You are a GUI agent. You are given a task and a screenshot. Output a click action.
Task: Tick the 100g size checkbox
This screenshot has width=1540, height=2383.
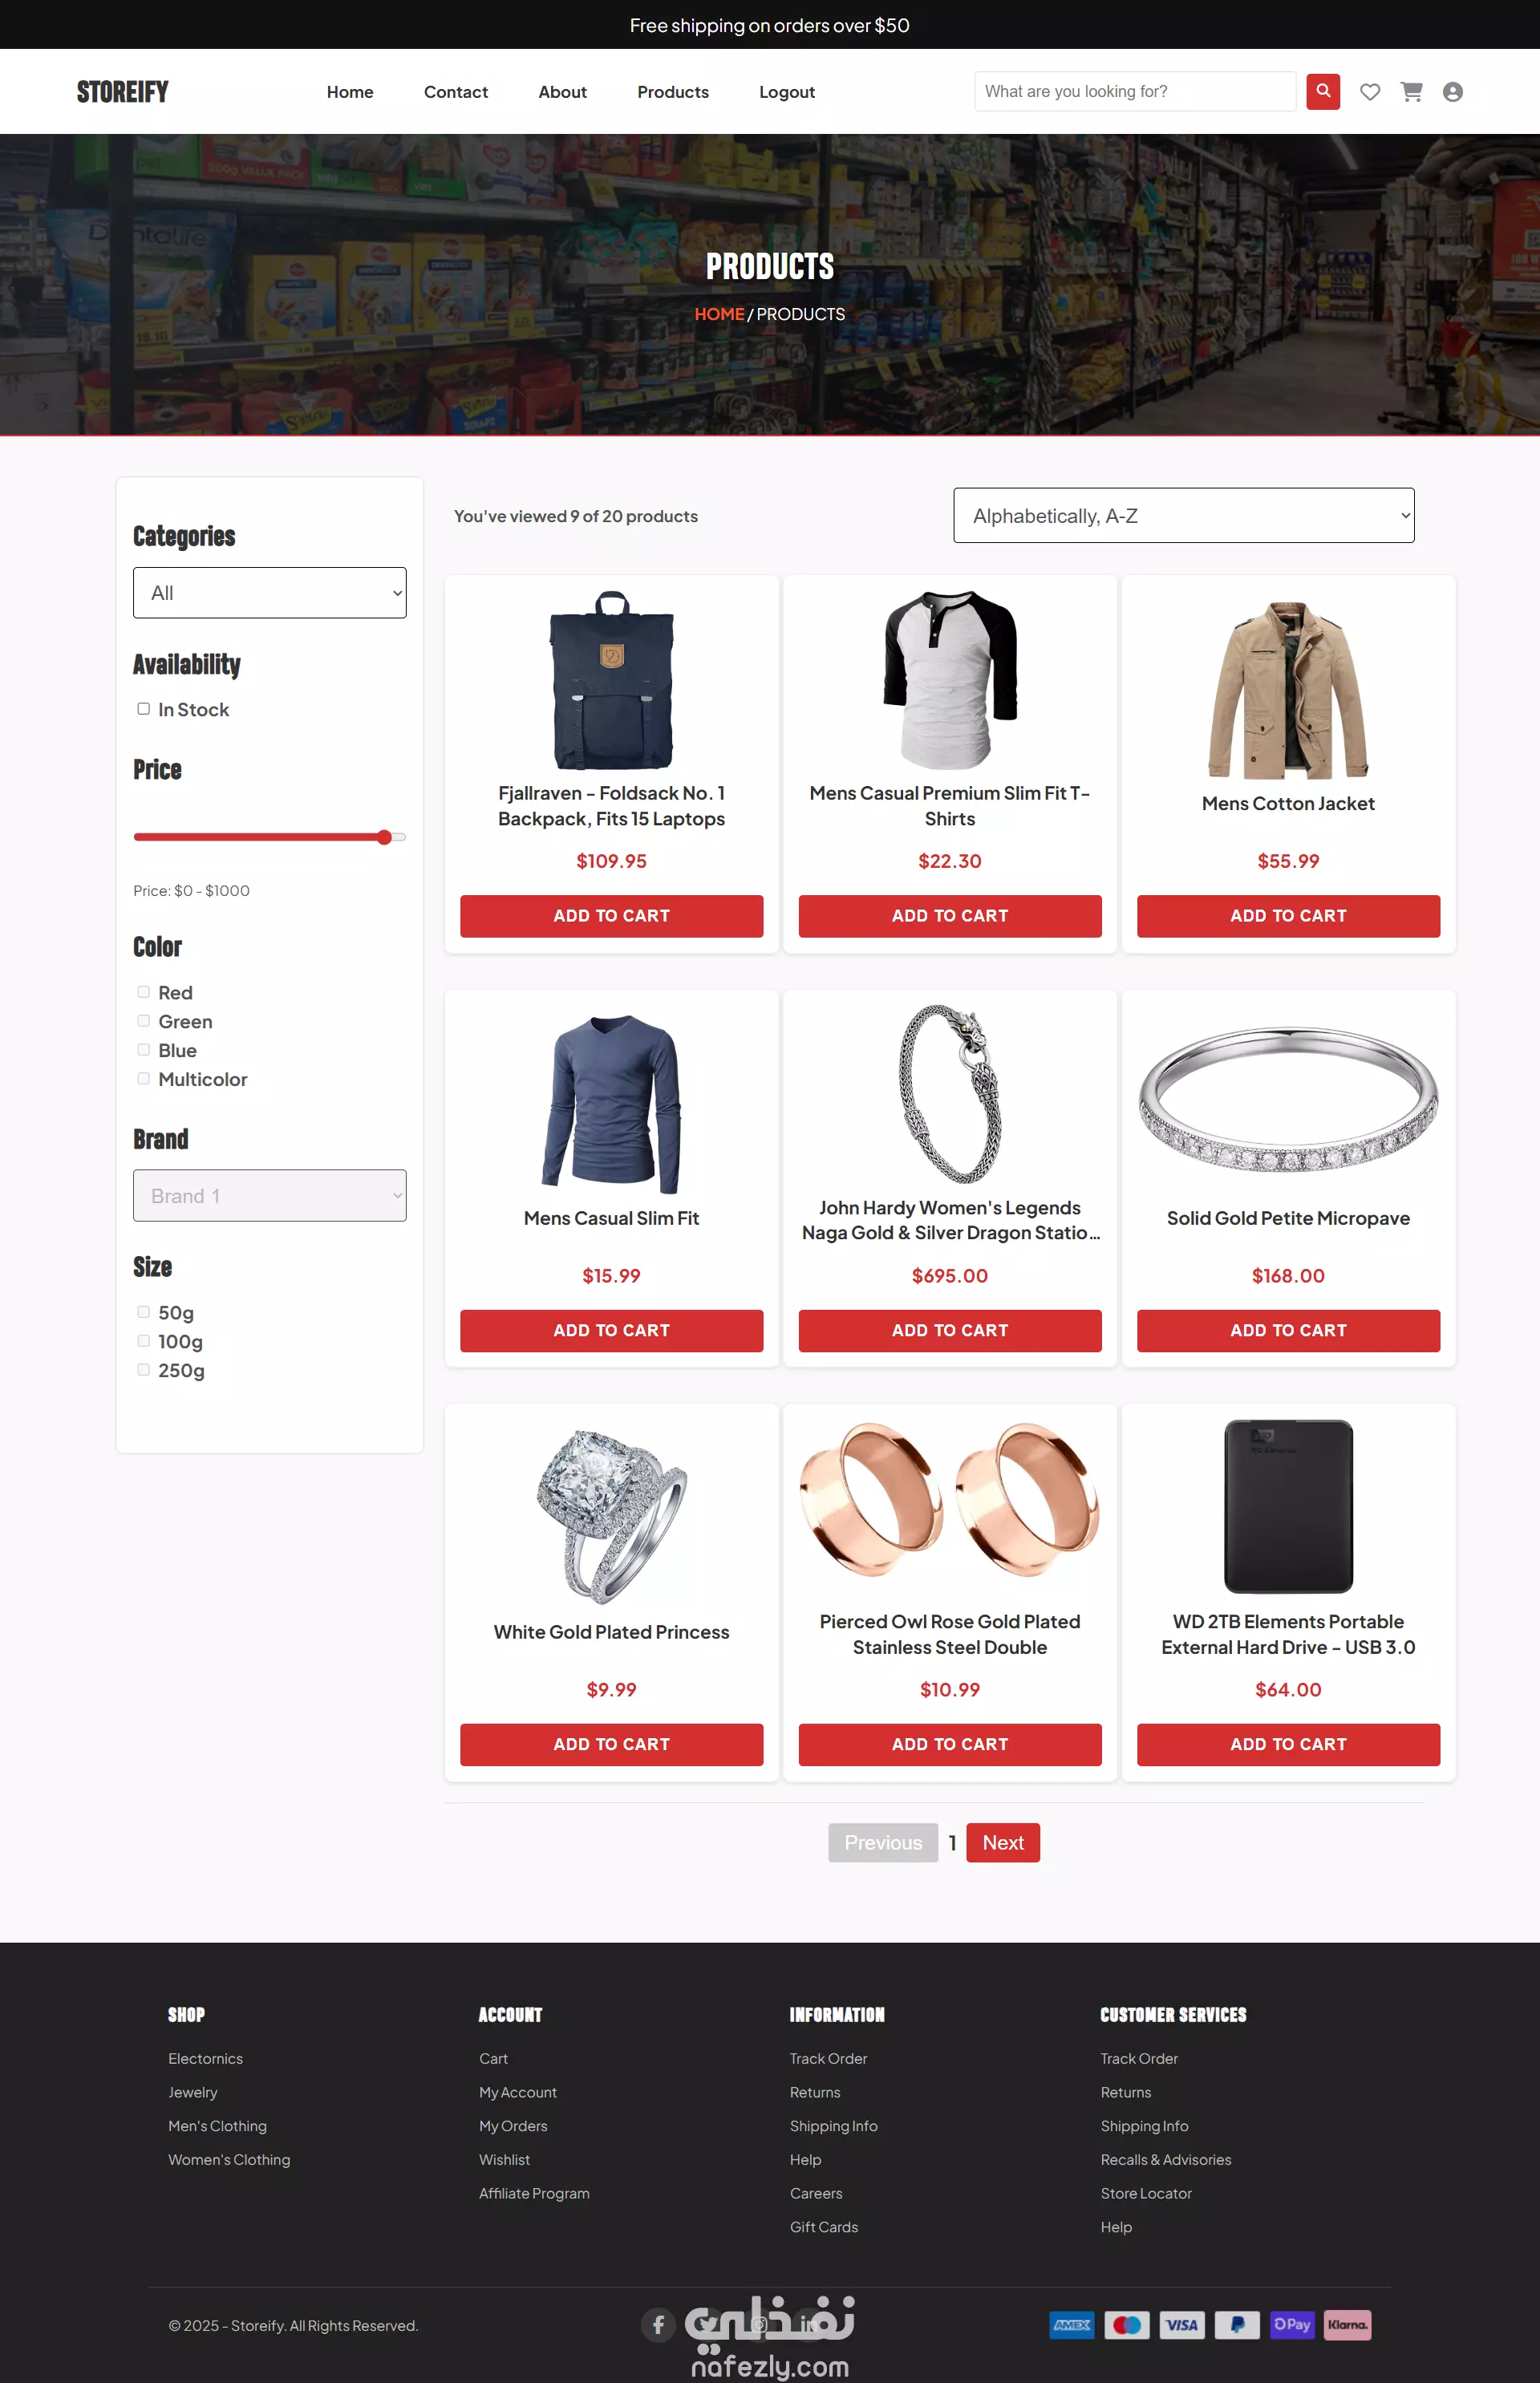point(144,1341)
